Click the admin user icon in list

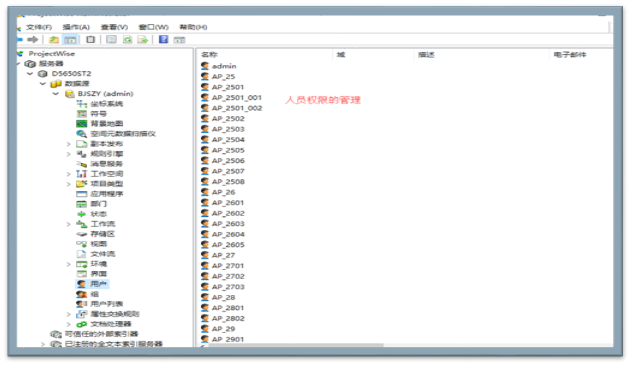point(205,66)
